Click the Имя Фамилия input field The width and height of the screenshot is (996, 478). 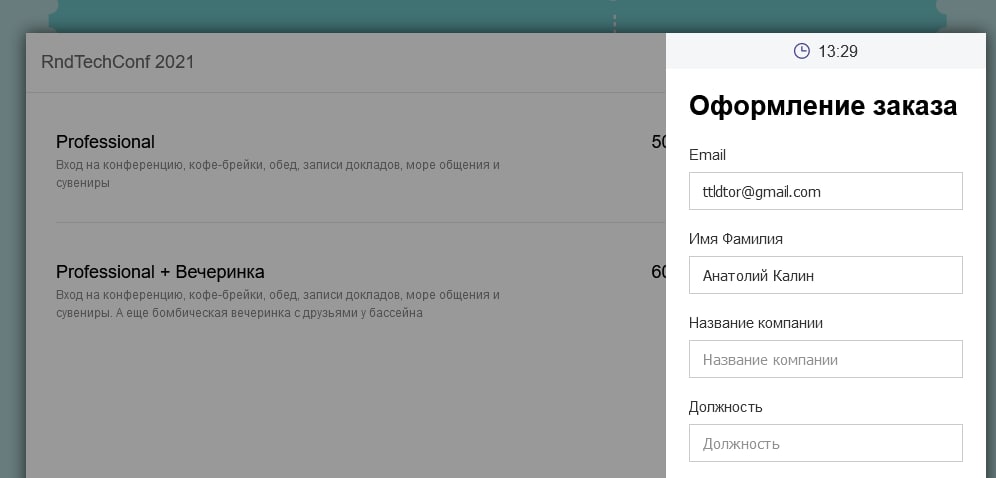click(x=825, y=275)
